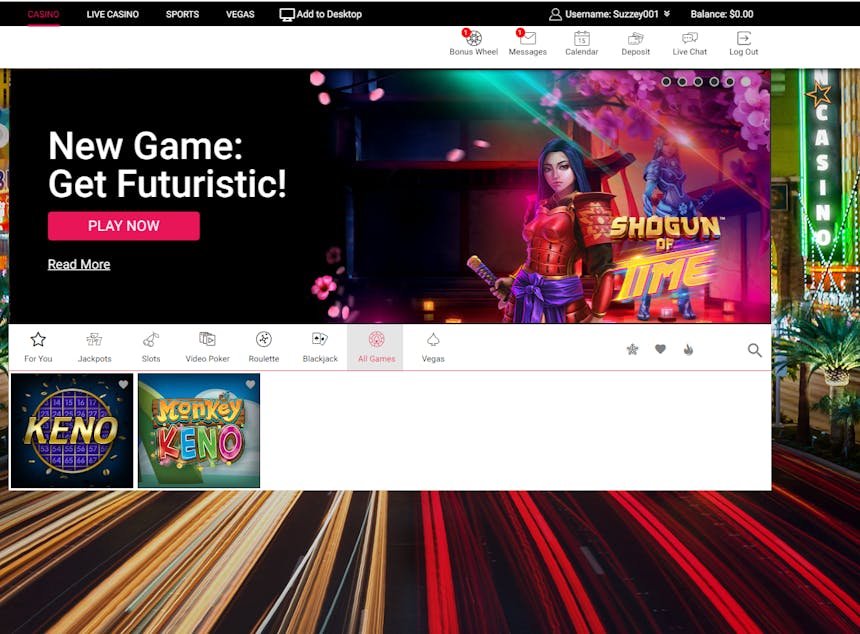Viewport: 860px width, 634px height.
Task: Switch to the SPORTS tab
Action: point(183,14)
